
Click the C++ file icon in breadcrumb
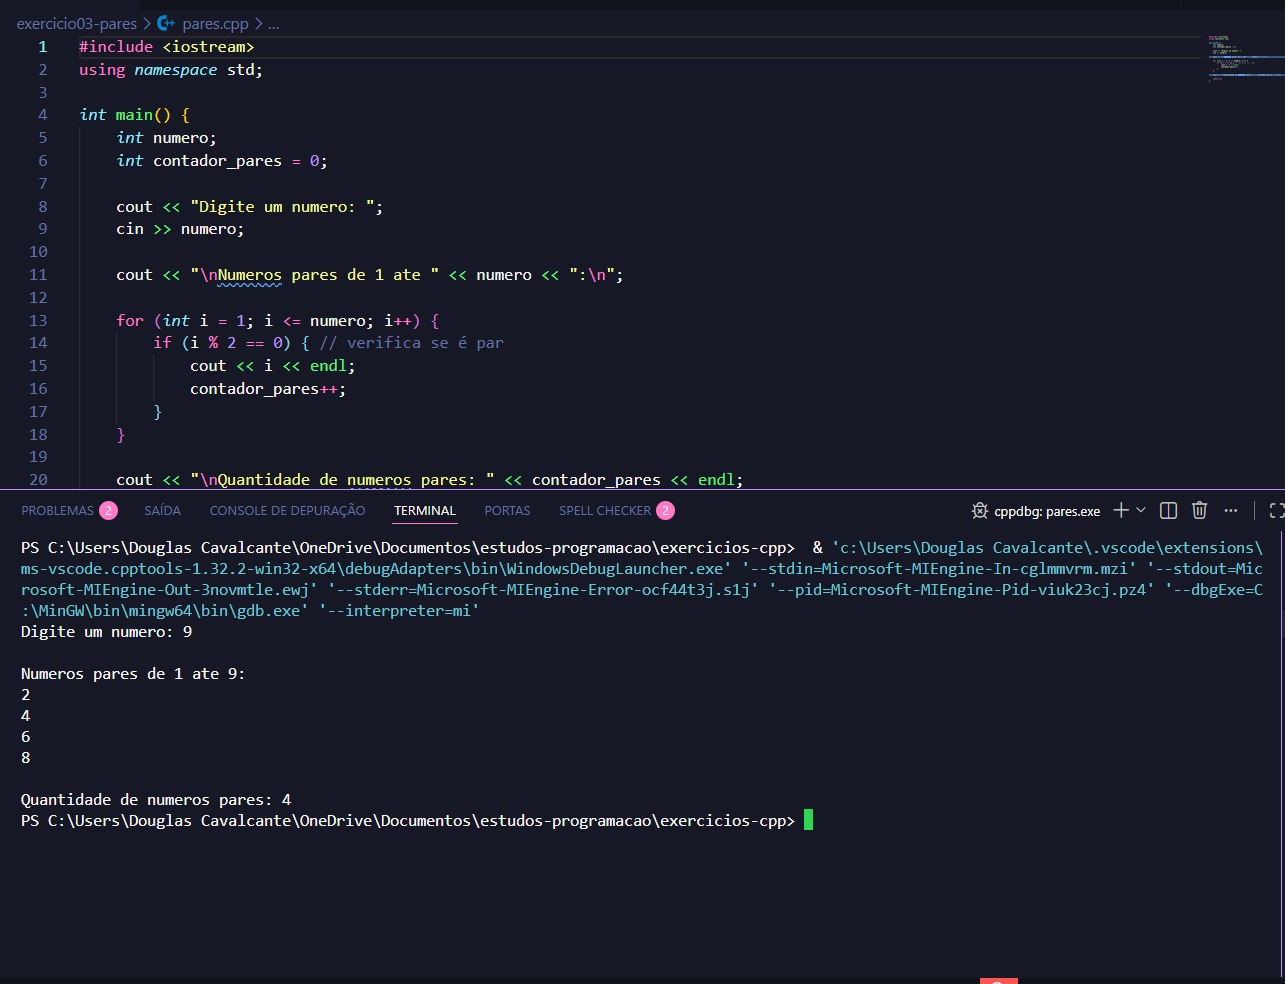tap(166, 23)
